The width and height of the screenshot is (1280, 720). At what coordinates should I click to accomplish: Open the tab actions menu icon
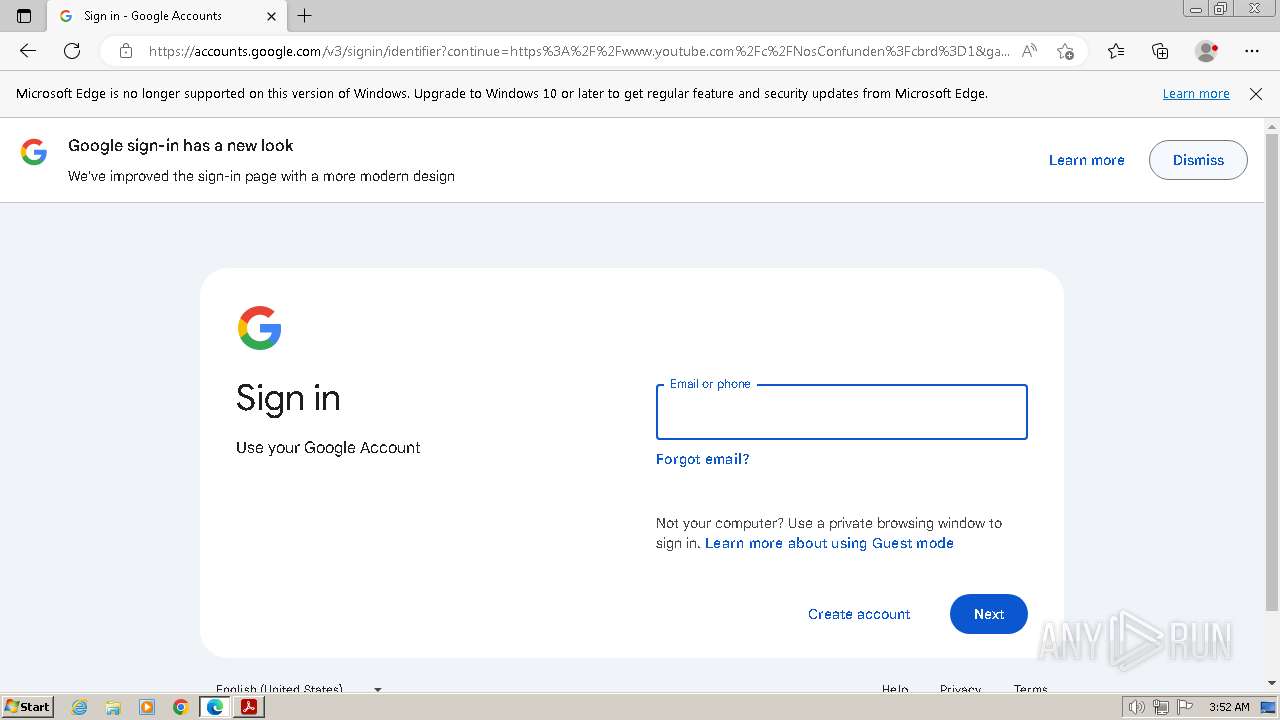click(x=24, y=16)
